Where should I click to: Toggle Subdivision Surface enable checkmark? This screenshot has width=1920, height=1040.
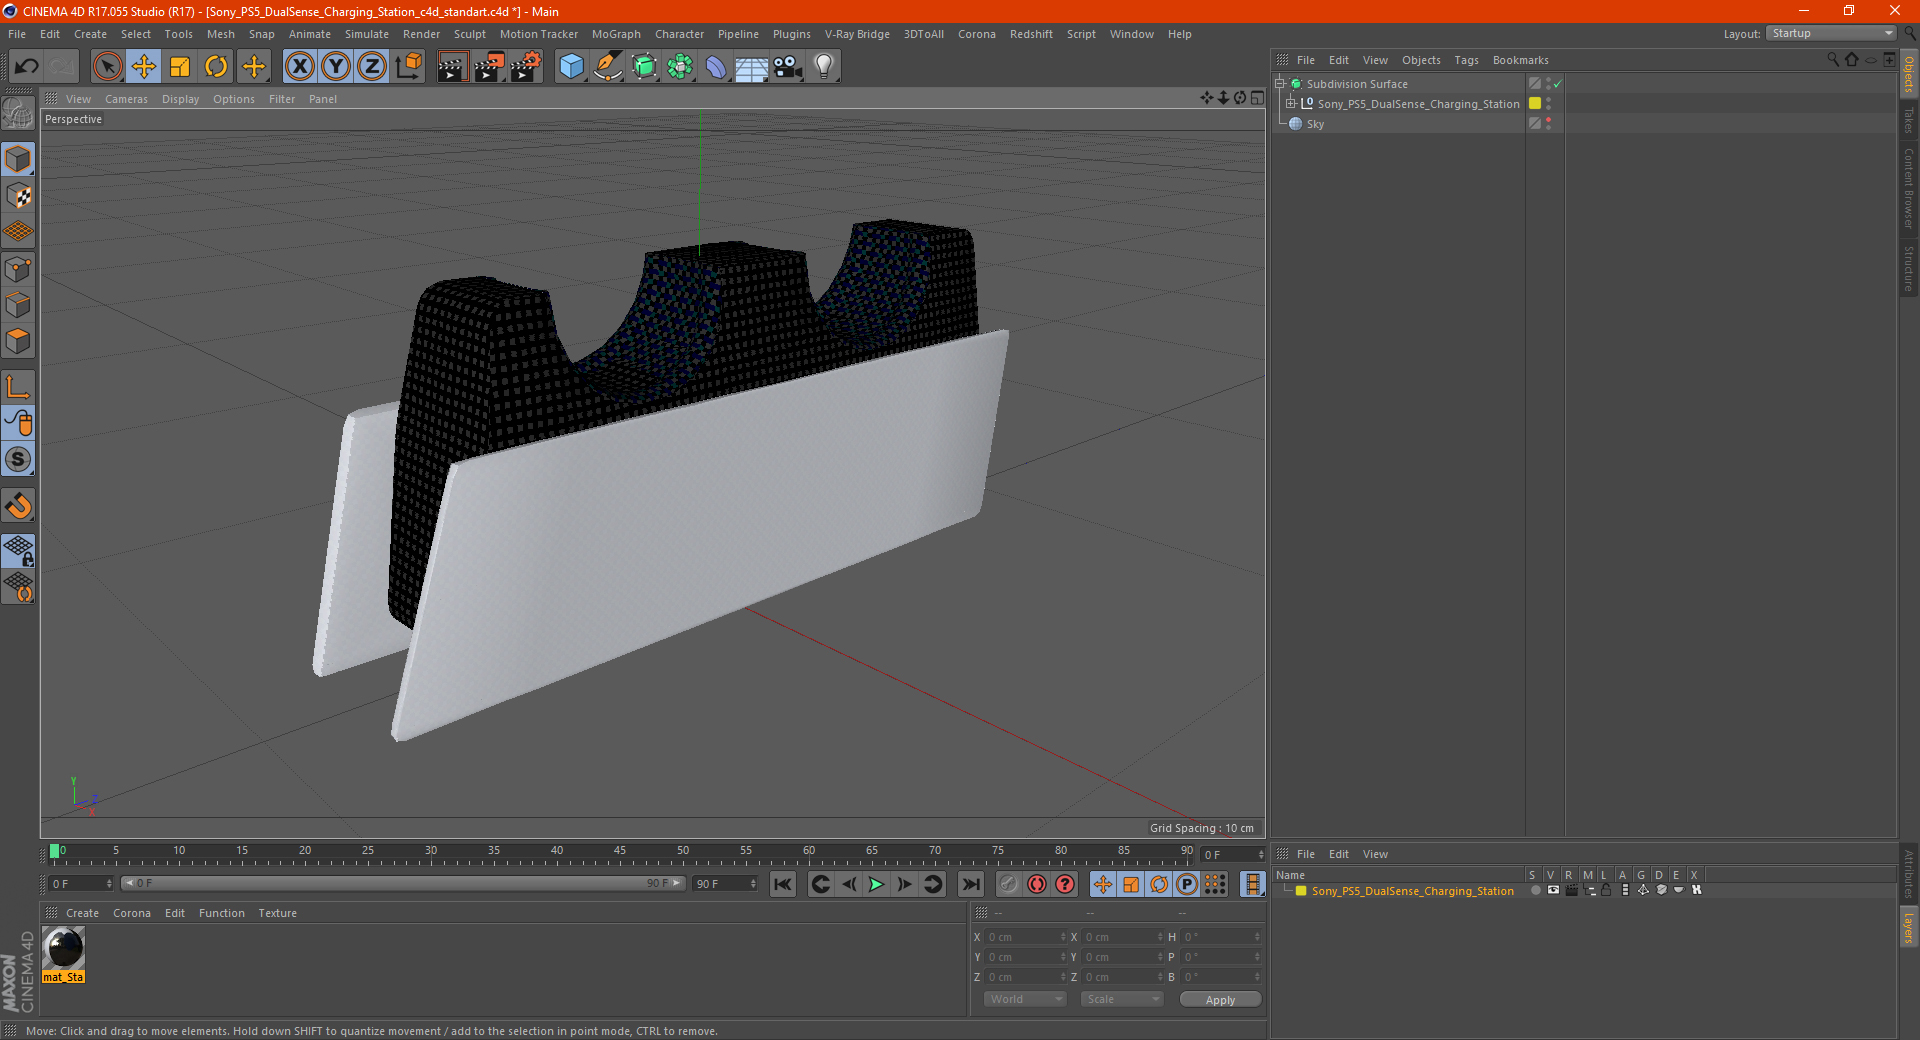(x=1557, y=84)
